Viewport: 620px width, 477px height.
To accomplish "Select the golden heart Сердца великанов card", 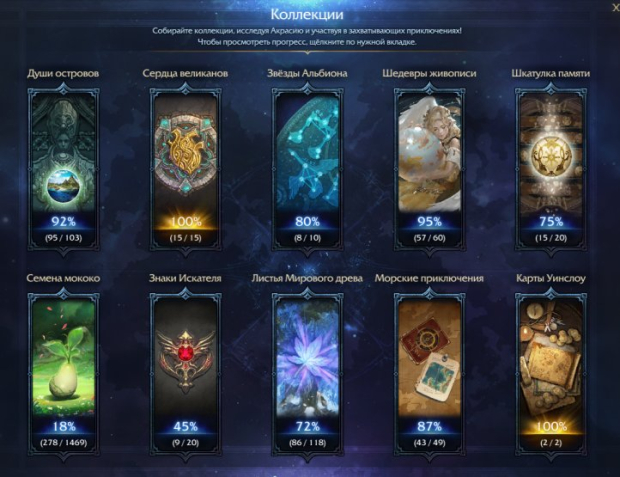I will (x=185, y=170).
